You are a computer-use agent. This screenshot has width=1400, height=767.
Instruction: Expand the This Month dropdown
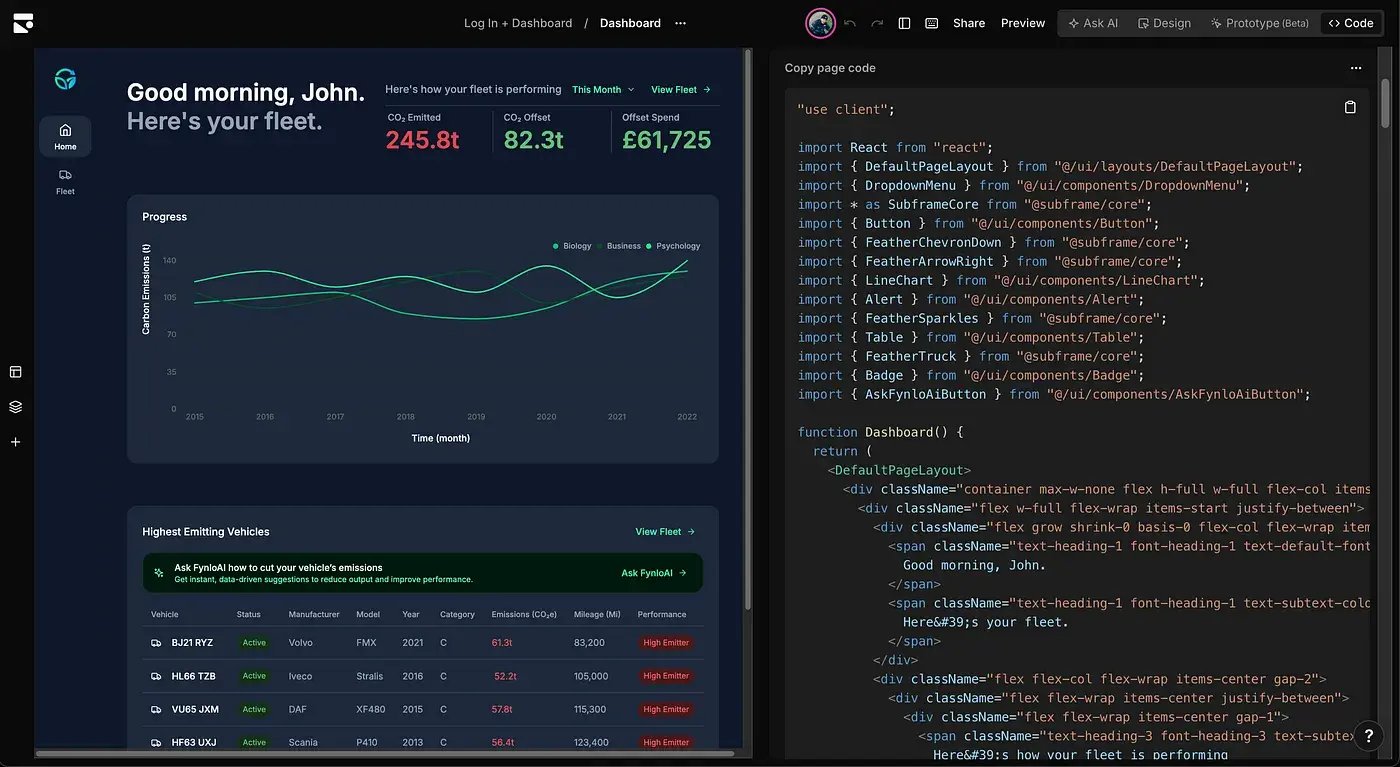tap(603, 90)
